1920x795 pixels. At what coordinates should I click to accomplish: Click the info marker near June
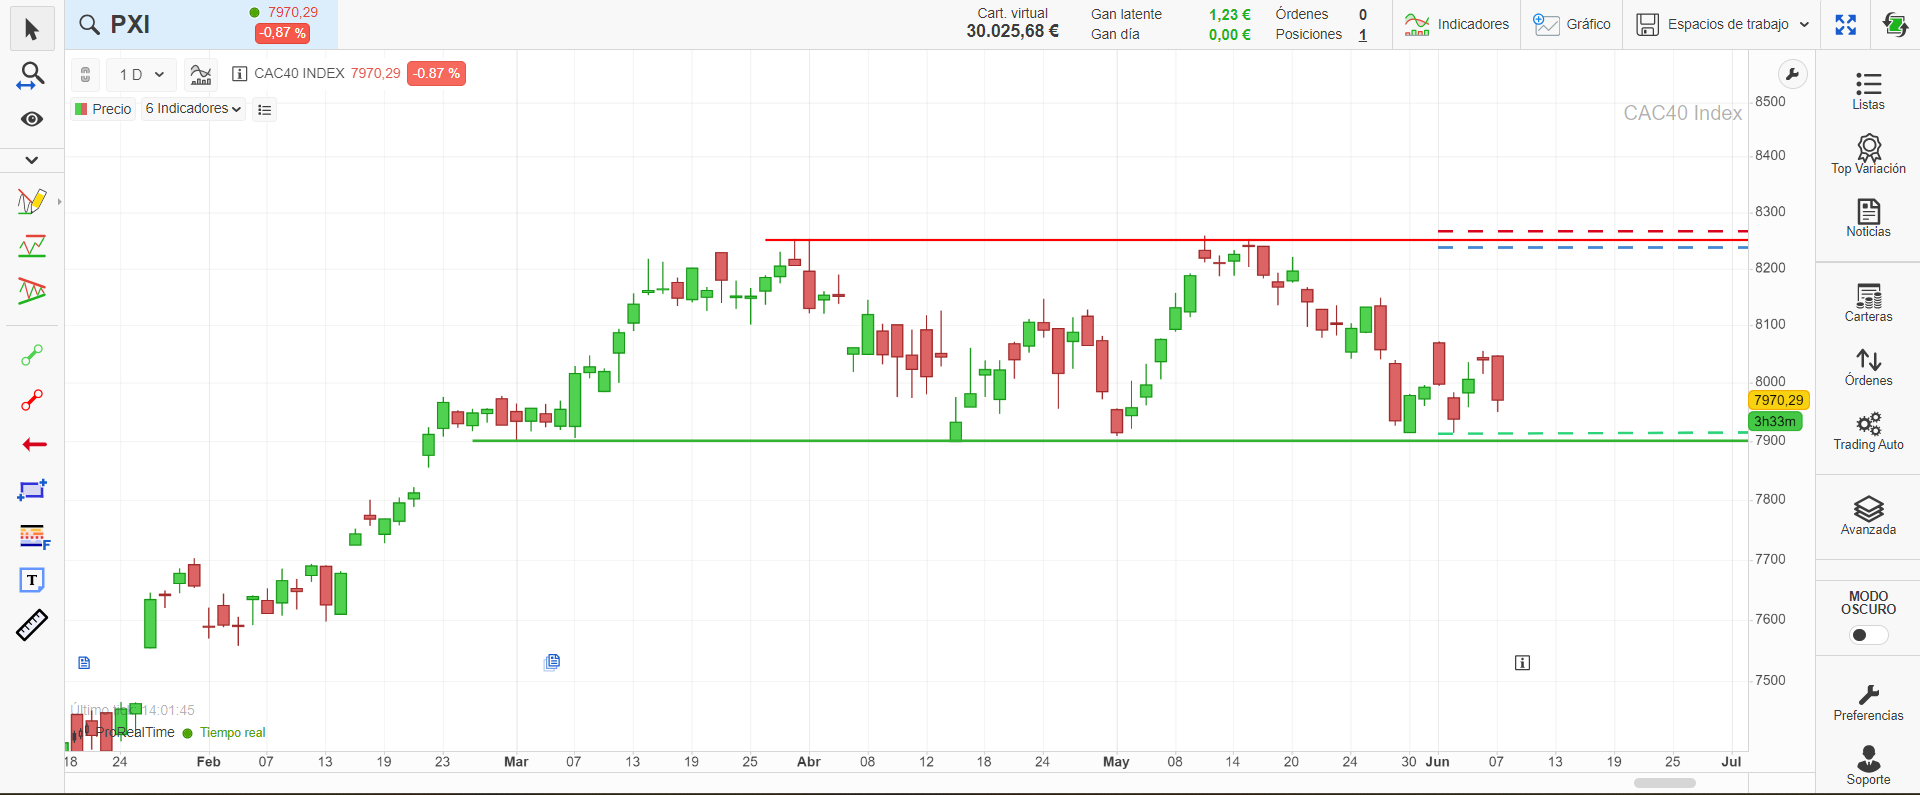(x=1522, y=663)
